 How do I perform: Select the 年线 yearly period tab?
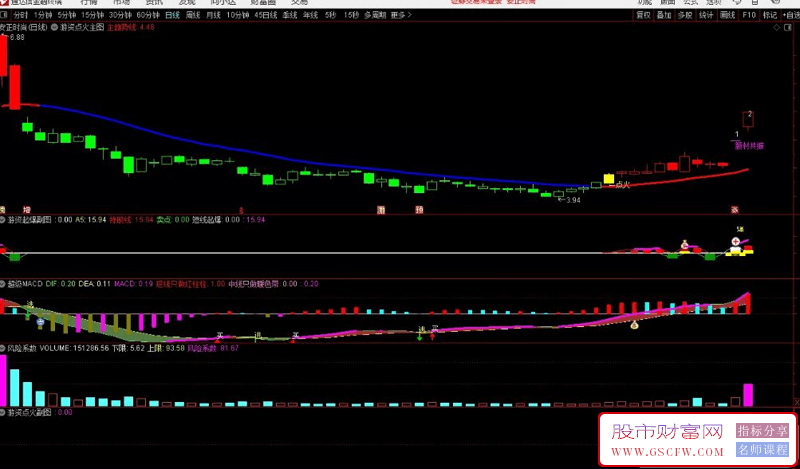tap(310, 15)
